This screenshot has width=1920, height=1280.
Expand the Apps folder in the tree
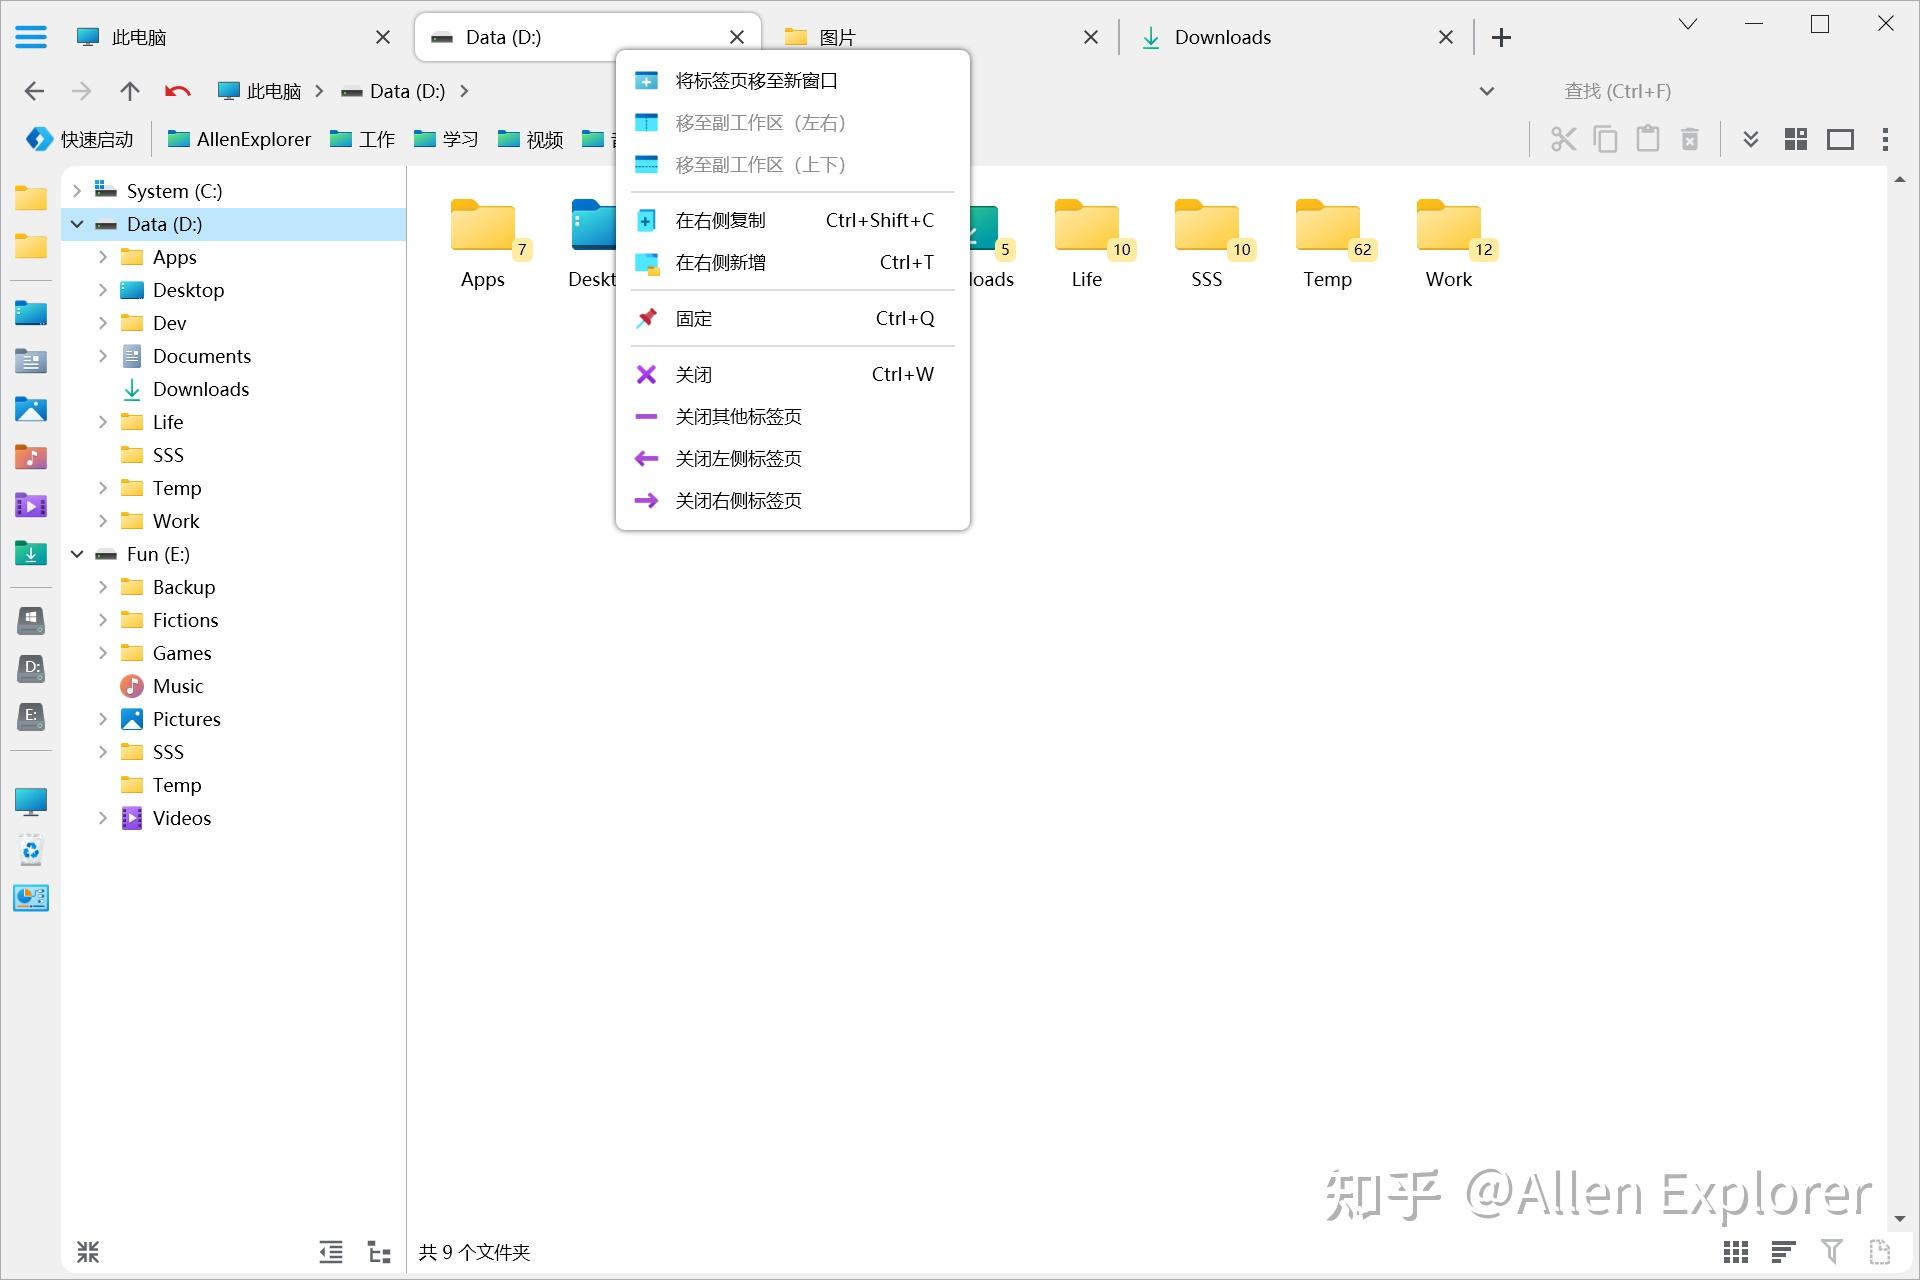click(x=102, y=257)
